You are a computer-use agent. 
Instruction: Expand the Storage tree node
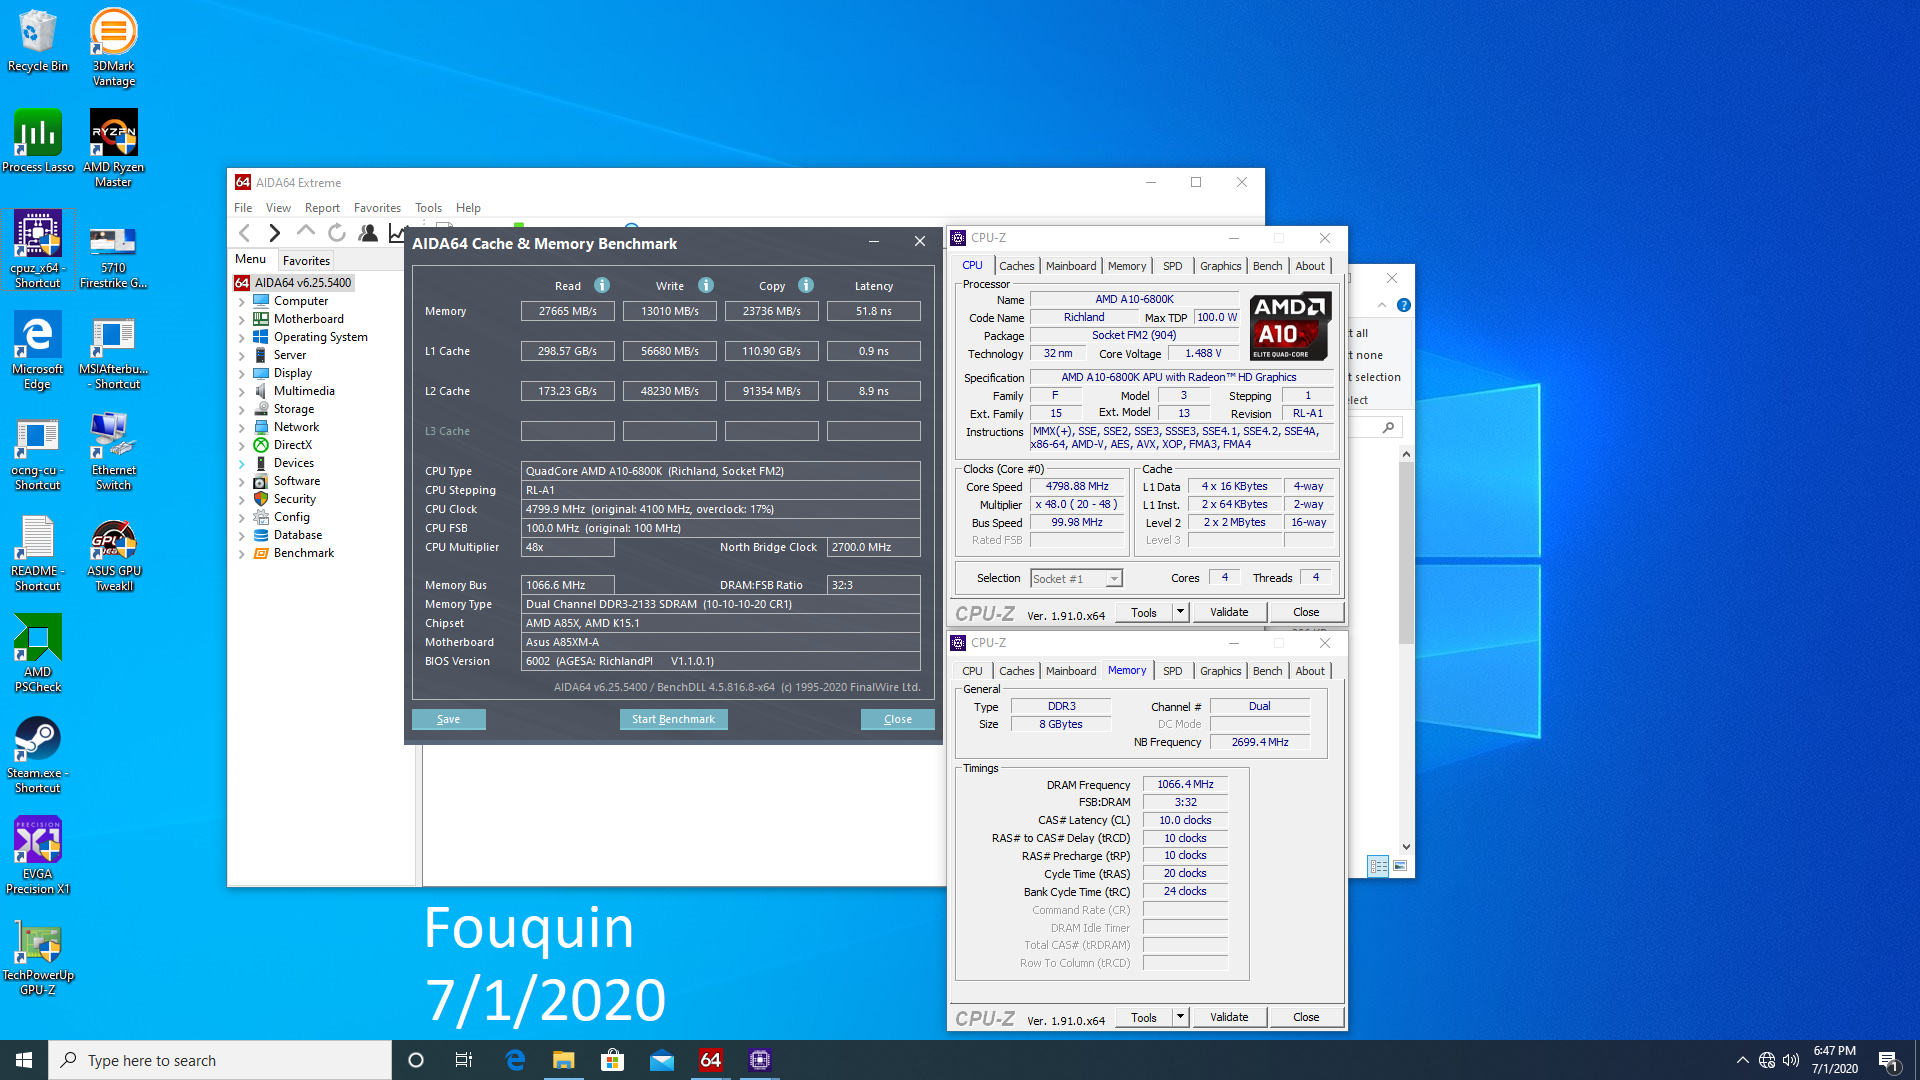point(241,409)
